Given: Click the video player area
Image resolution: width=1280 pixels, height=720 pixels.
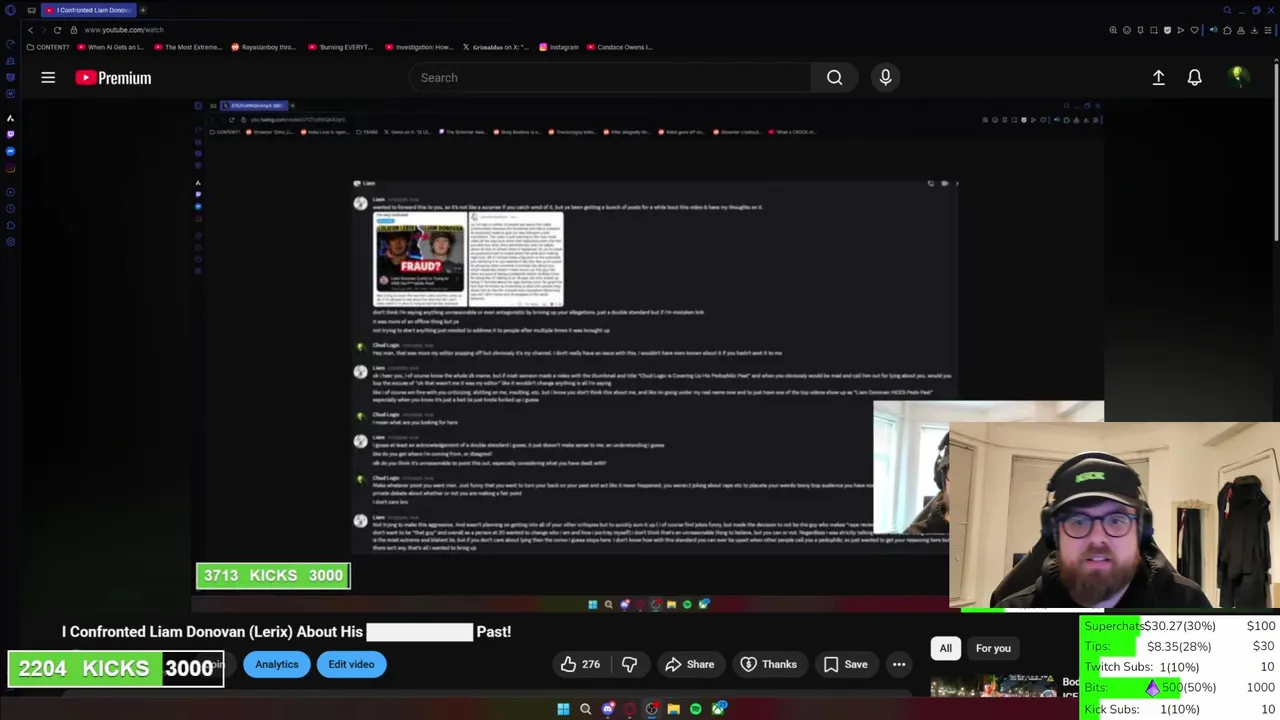Looking at the screenshot, I should [x=650, y=355].
